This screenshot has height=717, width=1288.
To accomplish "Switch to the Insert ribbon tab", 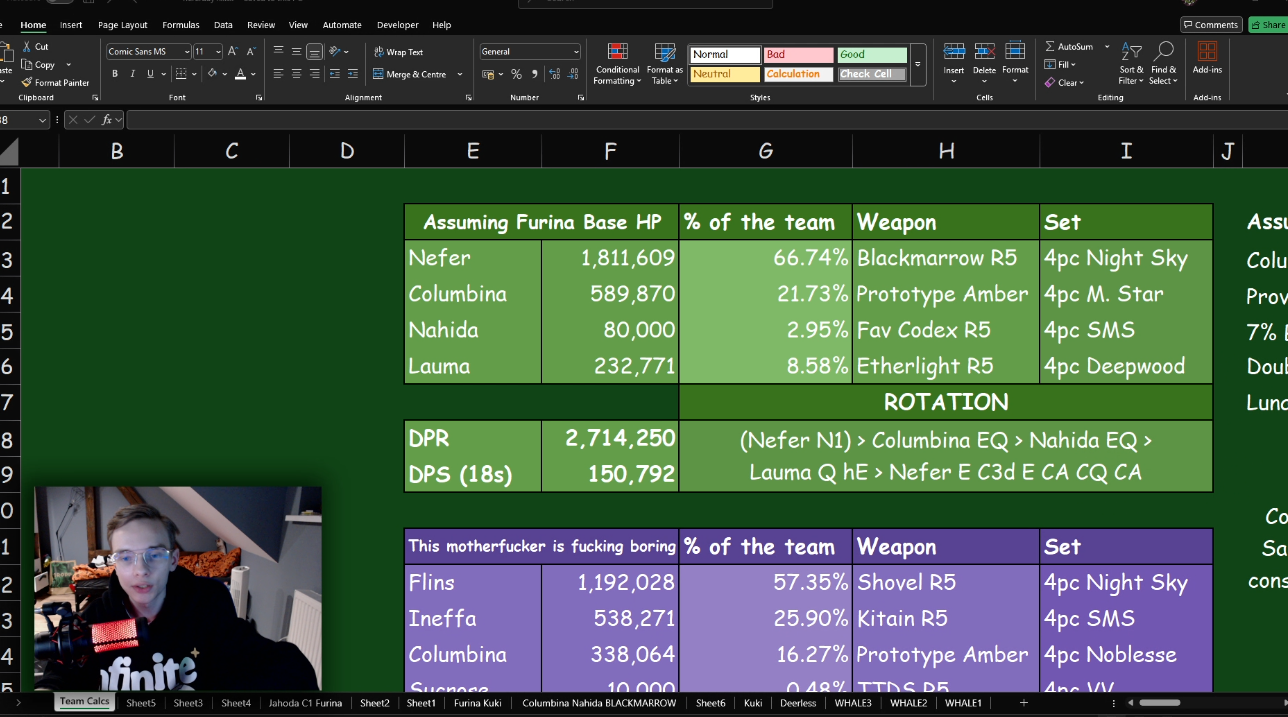I will pos(71,25).
